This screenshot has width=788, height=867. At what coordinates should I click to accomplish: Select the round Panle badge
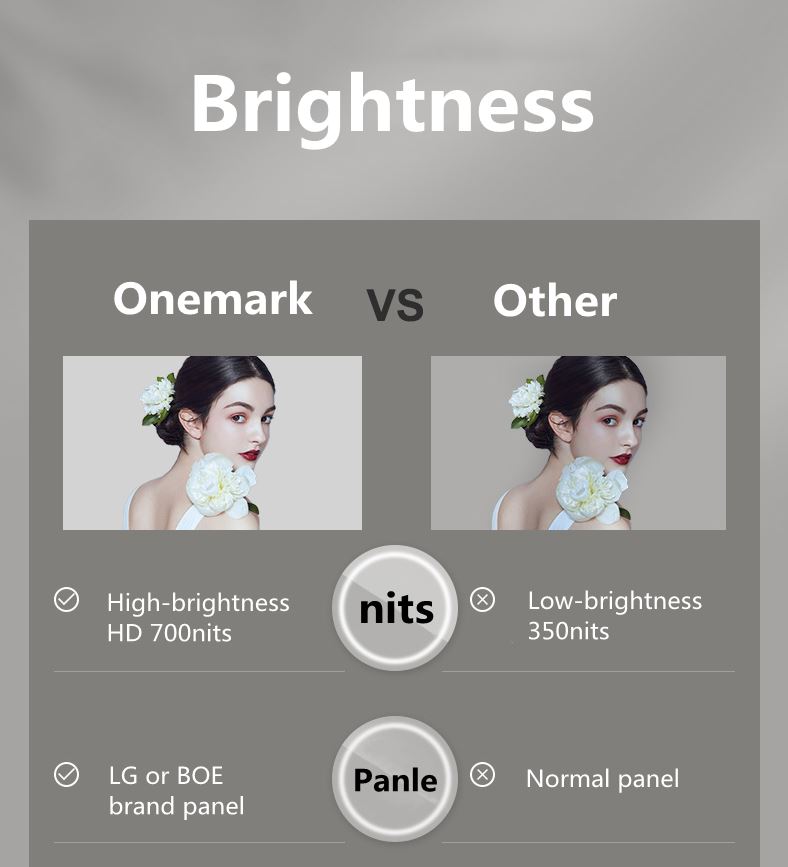[x=395, y=779]
